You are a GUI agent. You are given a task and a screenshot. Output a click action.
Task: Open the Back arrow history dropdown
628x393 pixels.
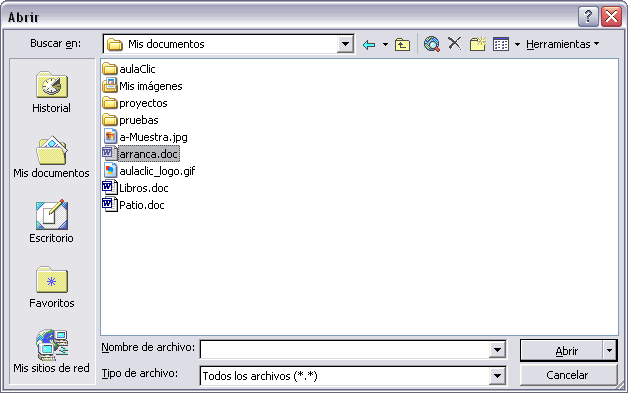point(385,44)
